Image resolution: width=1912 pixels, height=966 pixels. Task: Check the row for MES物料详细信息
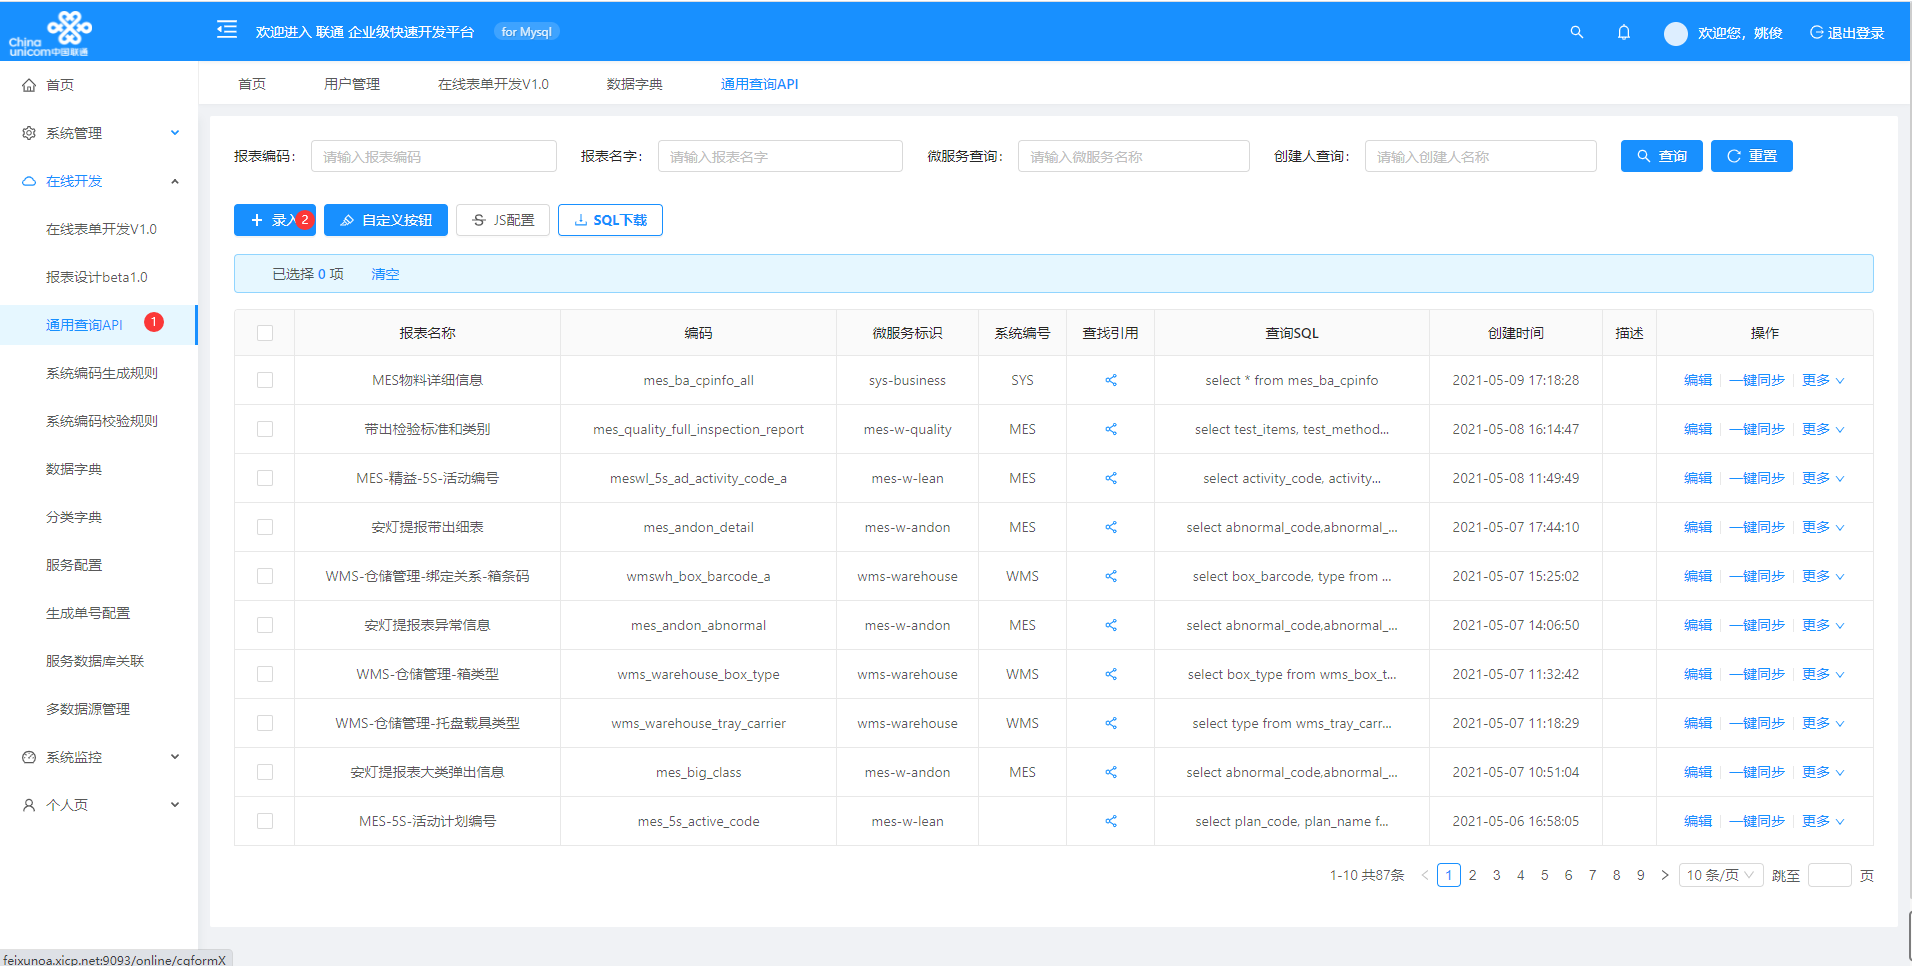point(265,380)
